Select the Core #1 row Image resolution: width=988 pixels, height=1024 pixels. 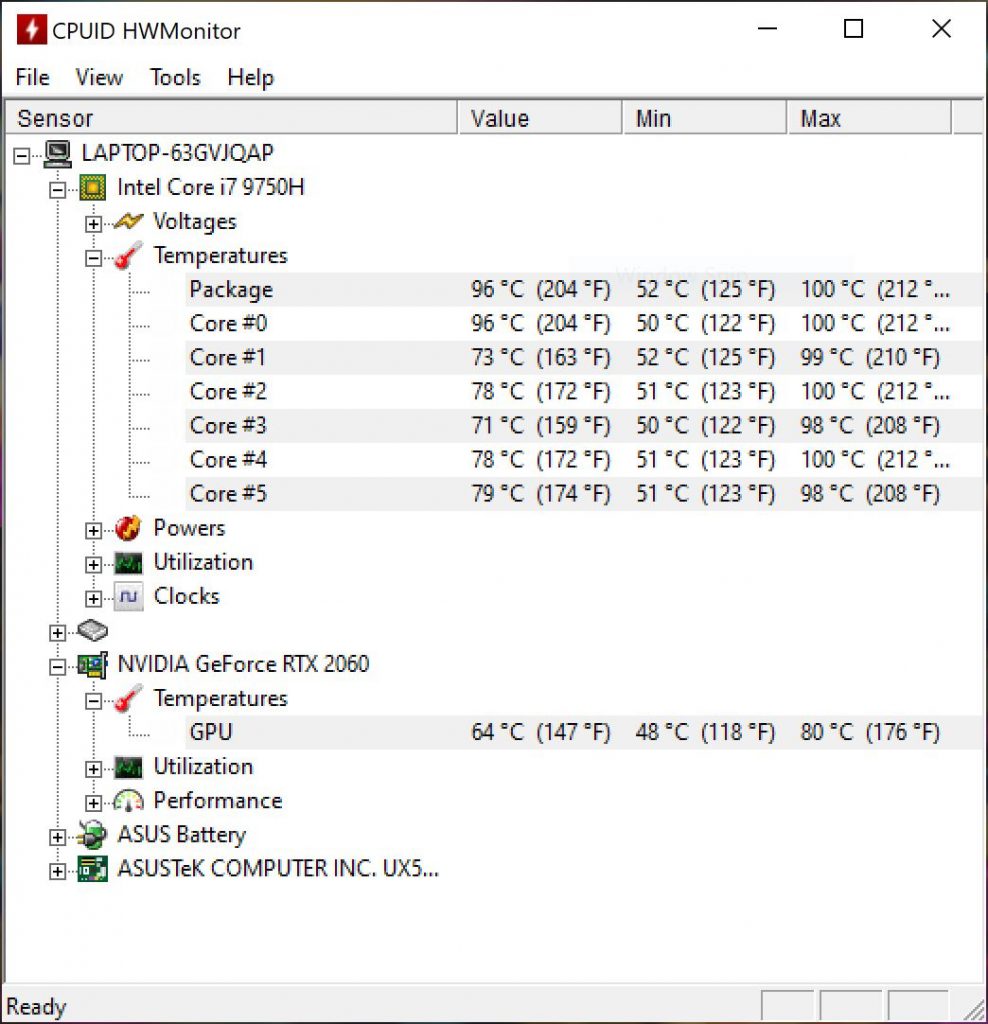click(x=584, y=357)
